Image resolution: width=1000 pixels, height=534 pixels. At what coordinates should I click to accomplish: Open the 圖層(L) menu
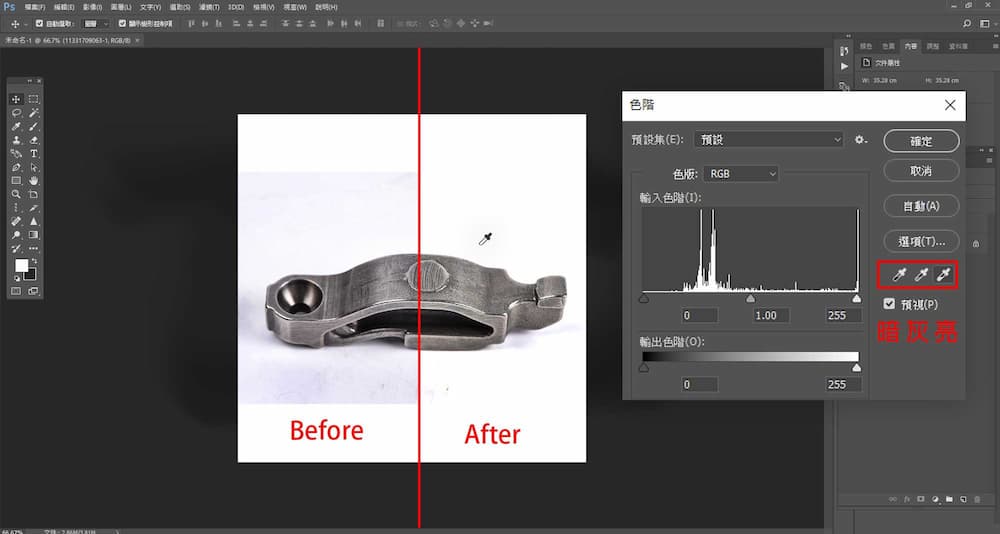pos(121,7)
